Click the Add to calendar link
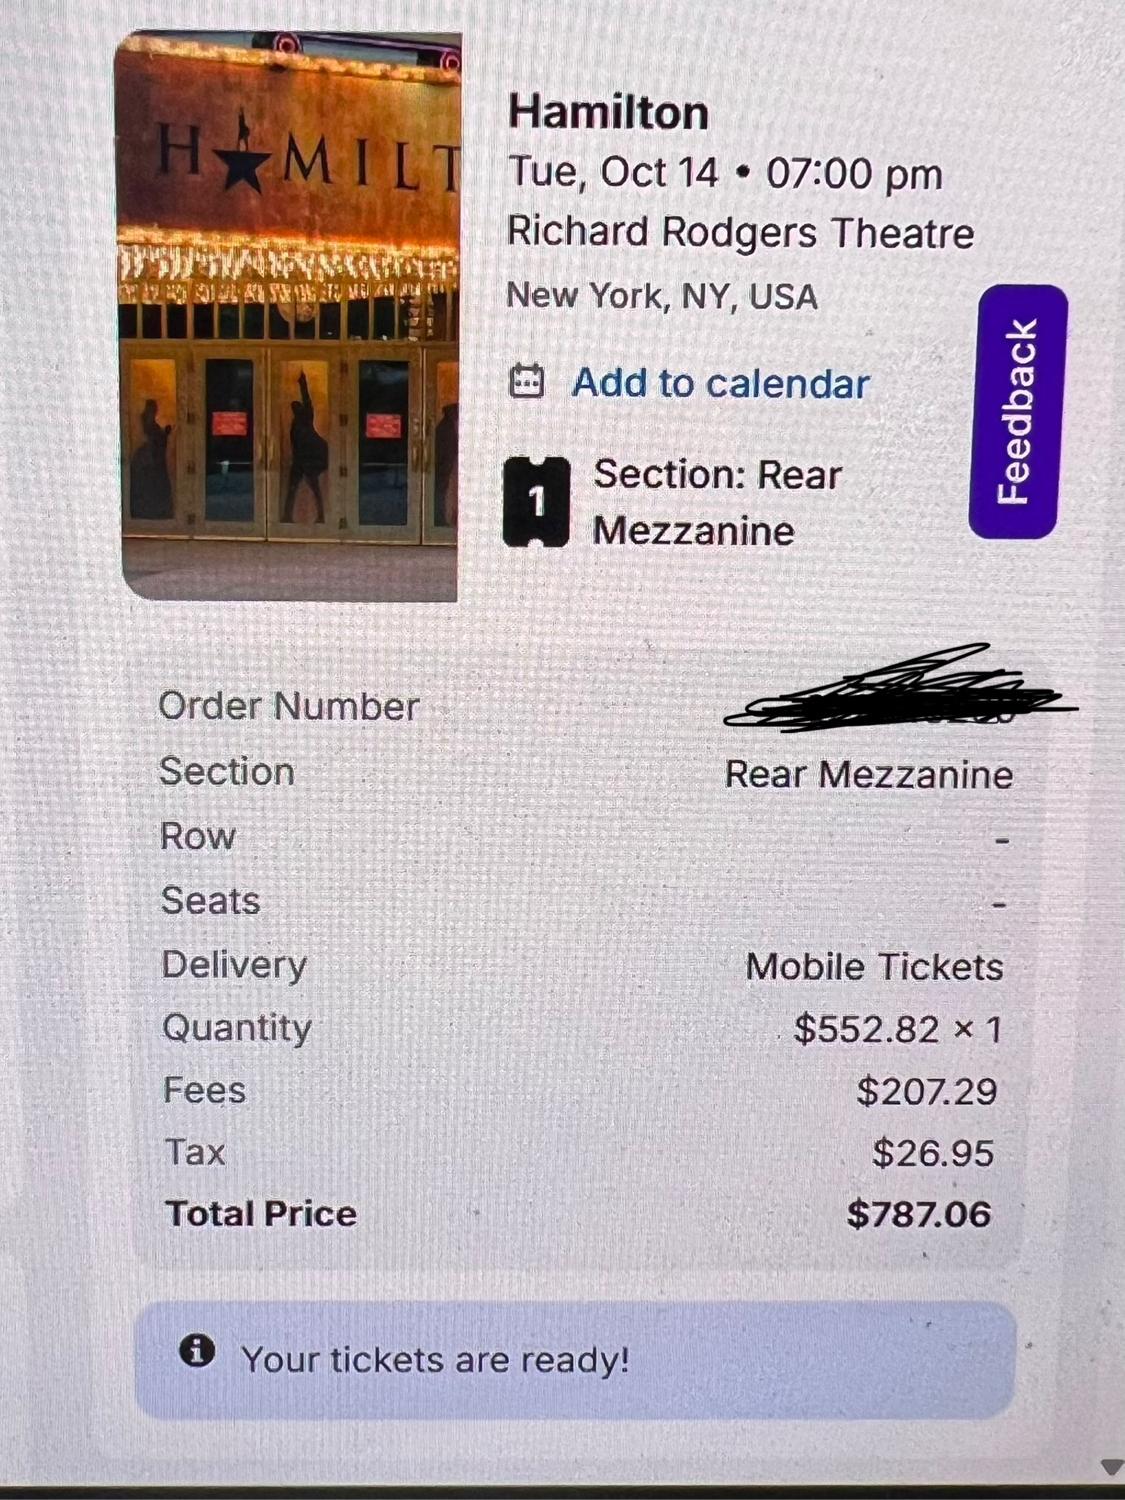1125x1500 pixels. point(720,383)
